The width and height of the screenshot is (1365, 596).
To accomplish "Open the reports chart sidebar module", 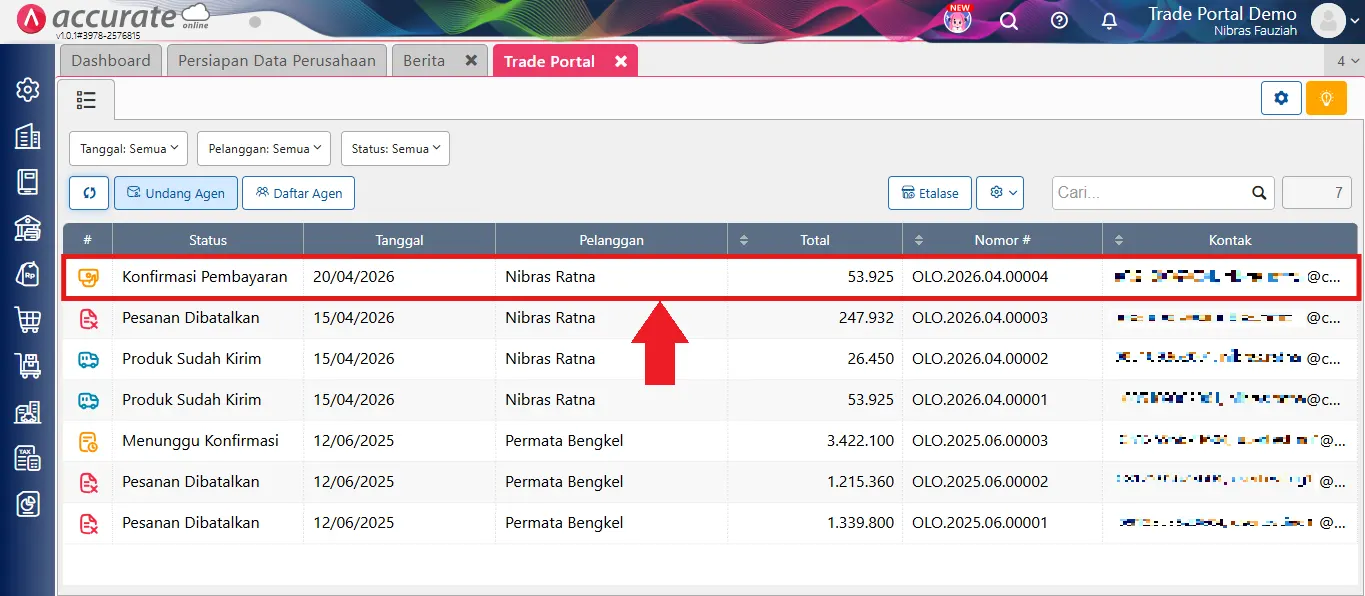I will click(28, 504).
